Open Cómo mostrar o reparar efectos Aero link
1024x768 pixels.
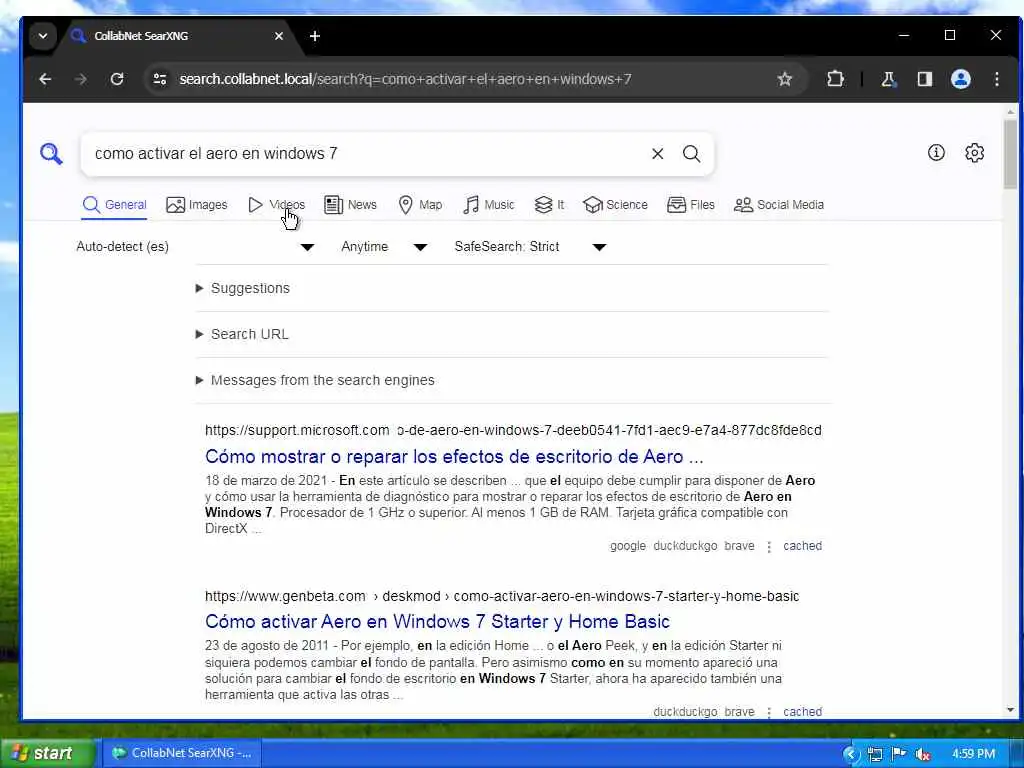(454, 456)
